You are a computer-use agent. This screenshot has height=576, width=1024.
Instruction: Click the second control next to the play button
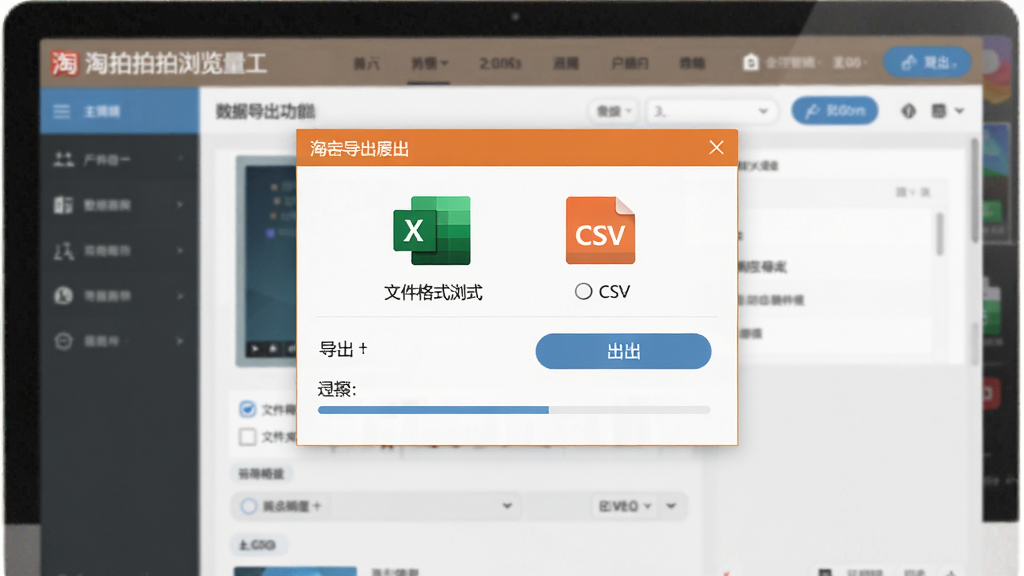pos(273,349)
